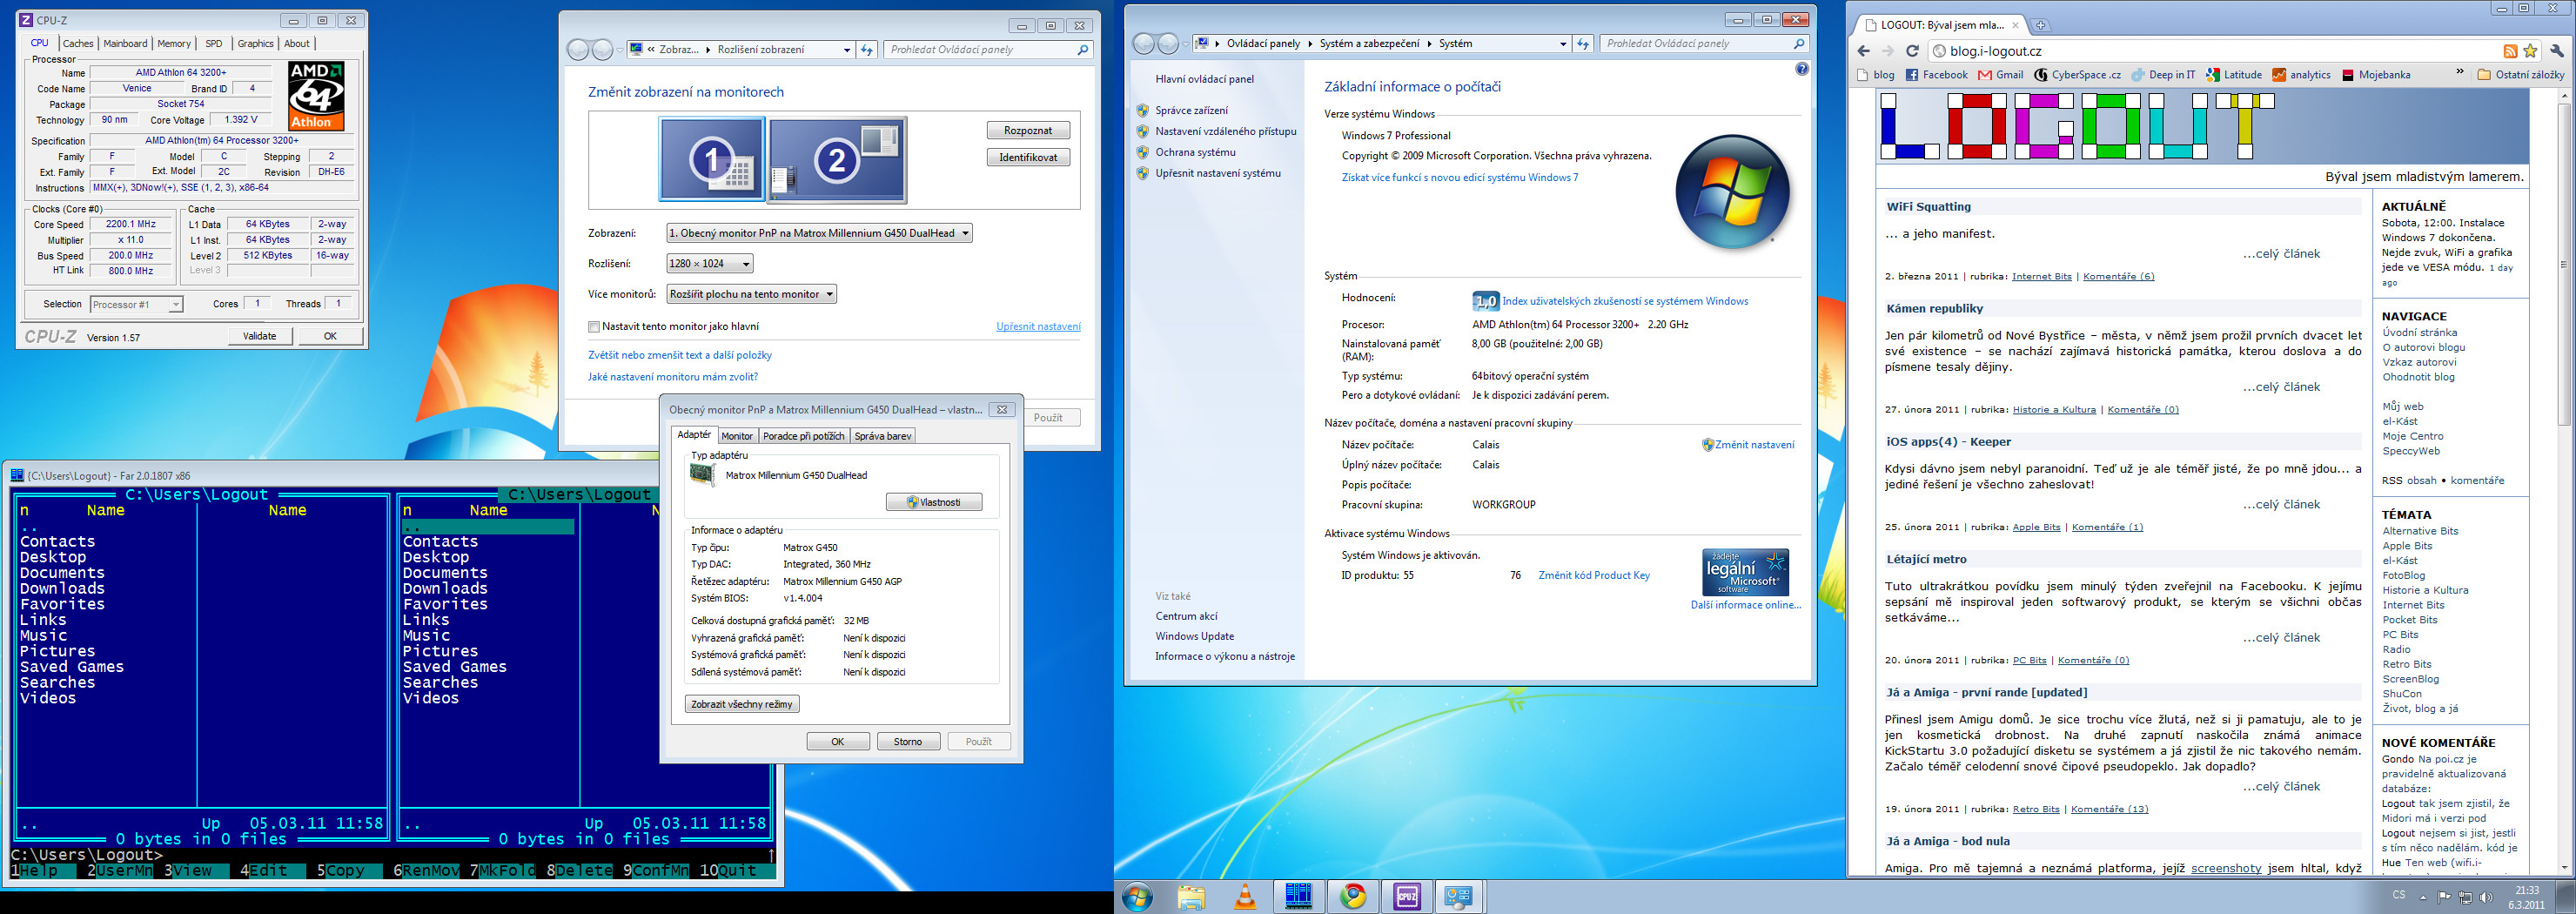Open Chrome's wrench settings menu
The image size is (2576, 914).
coord(2557,51)
